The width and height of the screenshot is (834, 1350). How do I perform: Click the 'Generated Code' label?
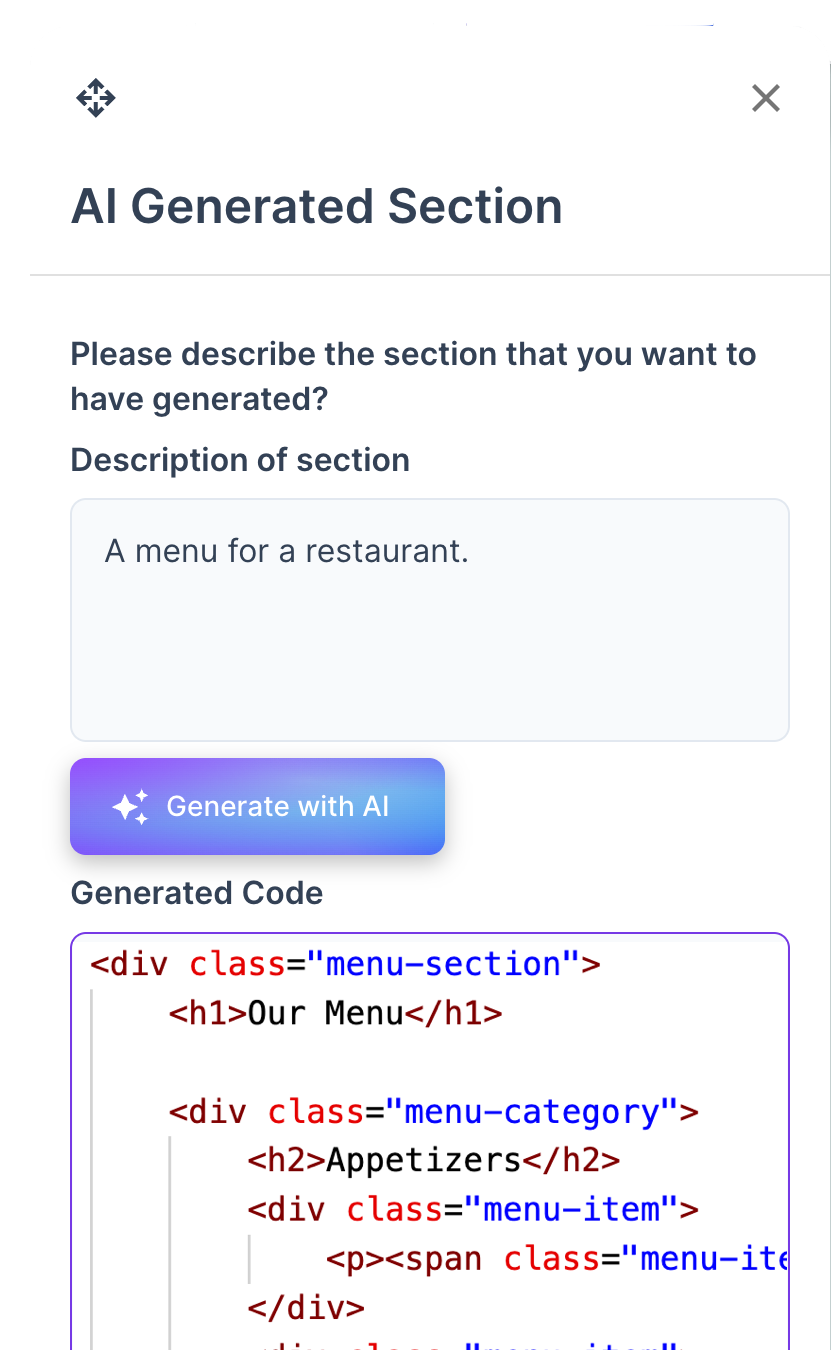[197, 893]
